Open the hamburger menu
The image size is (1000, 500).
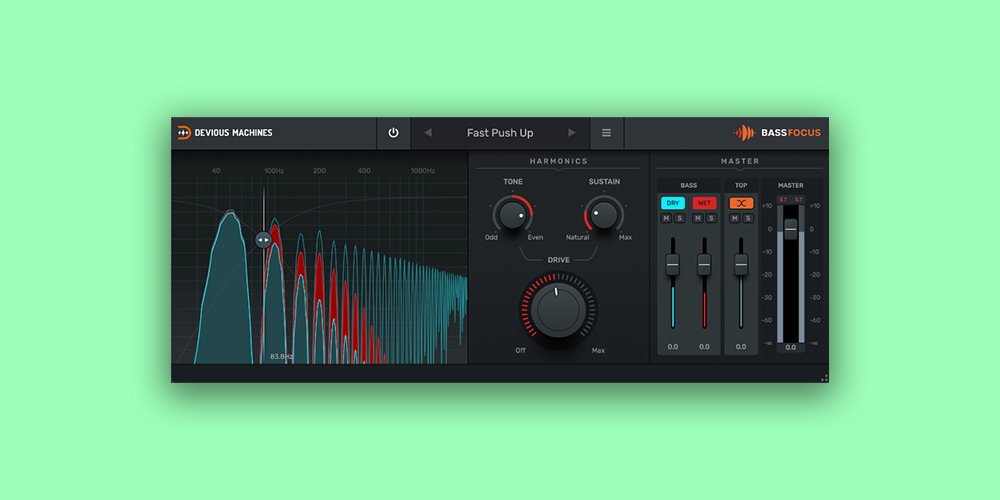tap(606, 133)
